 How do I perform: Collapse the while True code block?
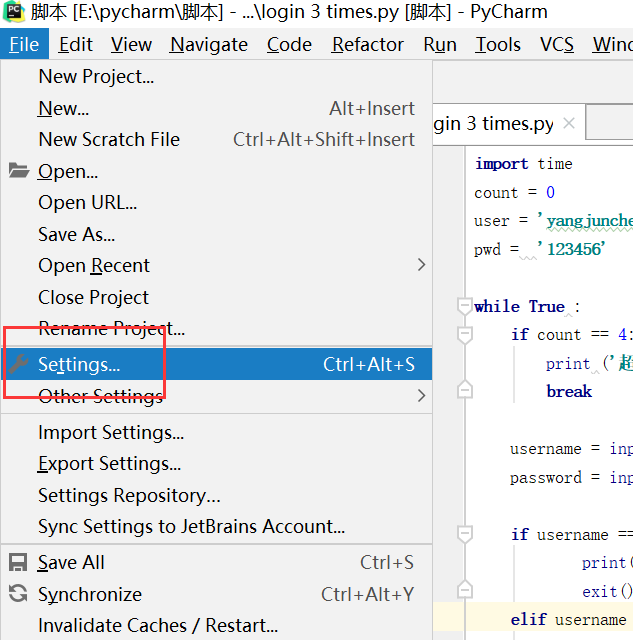(x=464, y=306)
